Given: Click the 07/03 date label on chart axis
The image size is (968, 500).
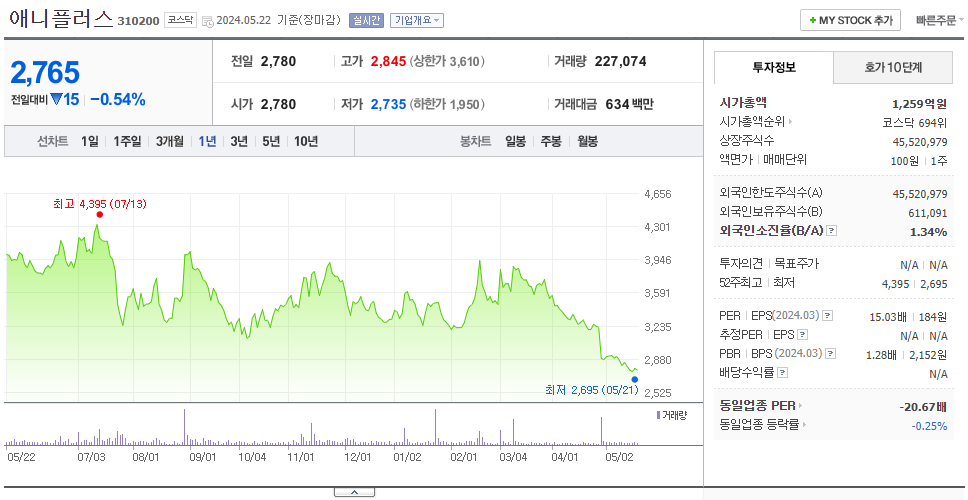Looking at the screenshot, I should pyautogui.click(x=92, y=458).
